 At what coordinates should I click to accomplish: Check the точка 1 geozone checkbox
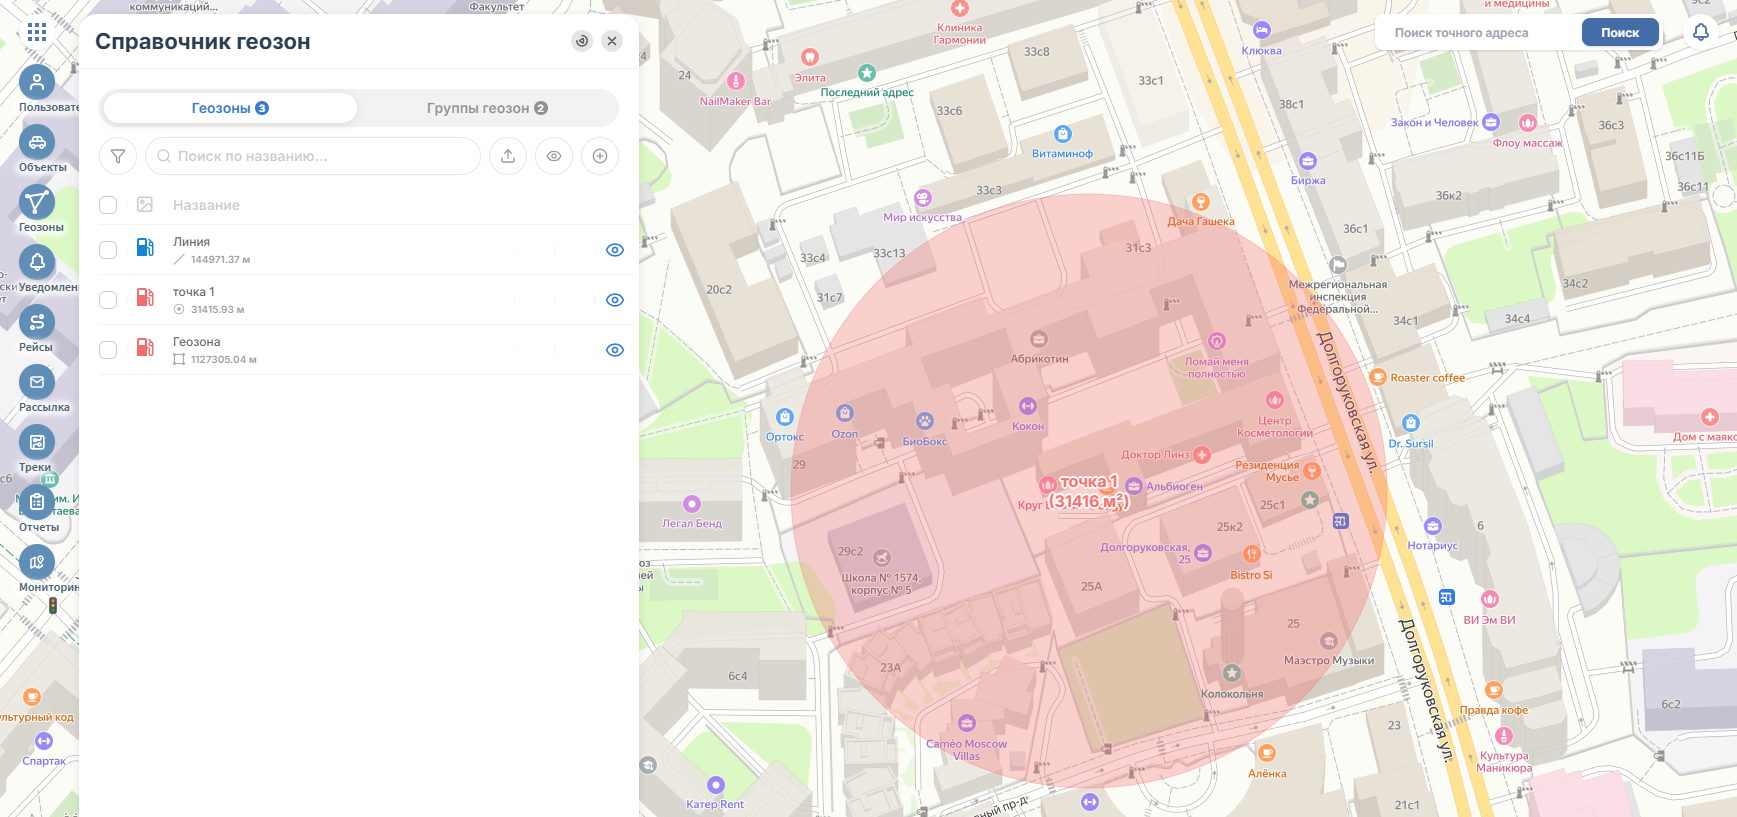pos(108,300)
